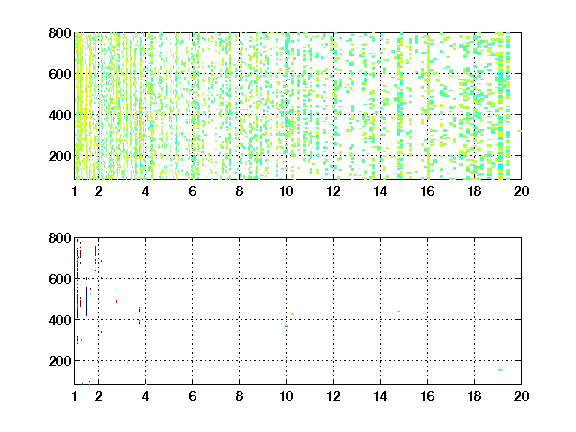
Task: Select x-axis tick label 8 in top plot
Action: [x=240, y=191]
